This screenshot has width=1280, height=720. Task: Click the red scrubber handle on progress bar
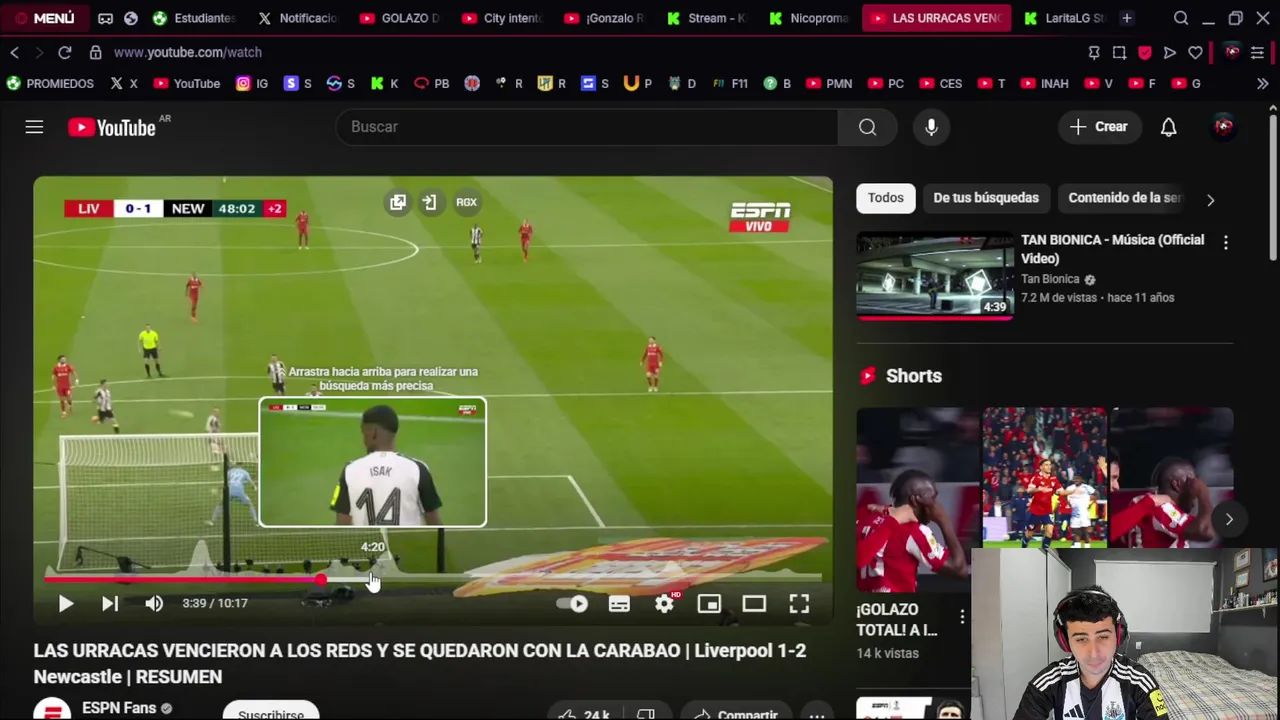click(x=321, y=579)
